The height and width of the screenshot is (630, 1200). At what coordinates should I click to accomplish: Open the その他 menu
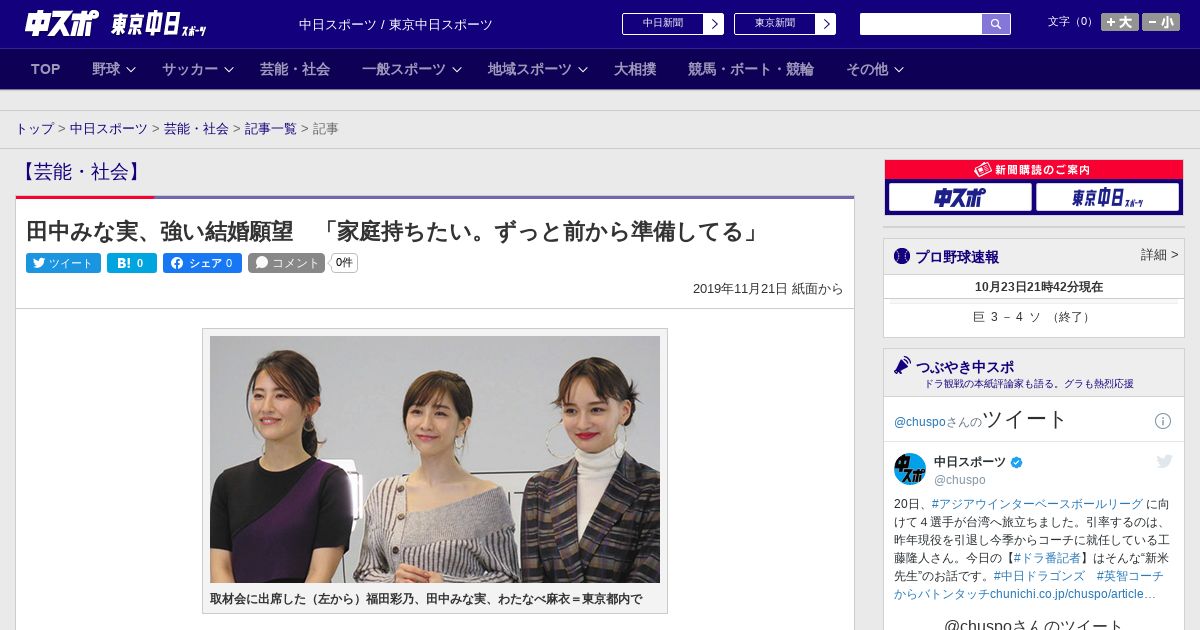[867, 69]
